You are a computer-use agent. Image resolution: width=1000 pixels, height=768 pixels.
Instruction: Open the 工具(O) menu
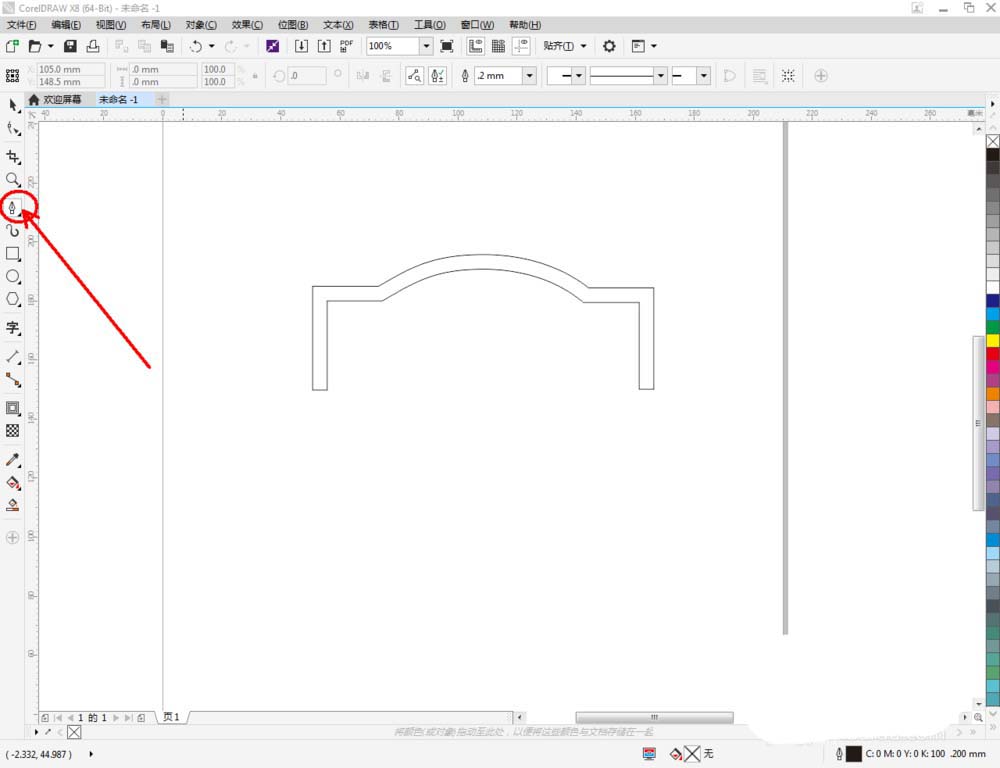coord(430,25)
